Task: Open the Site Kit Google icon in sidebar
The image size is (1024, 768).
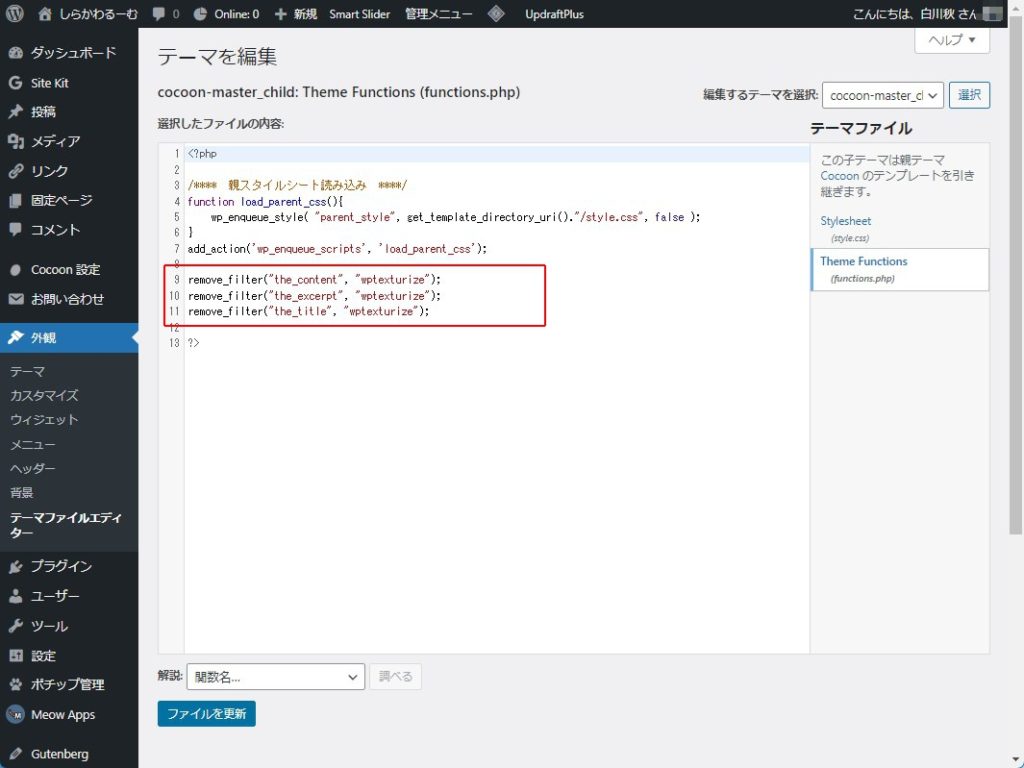Action: (x=15, y=83)
